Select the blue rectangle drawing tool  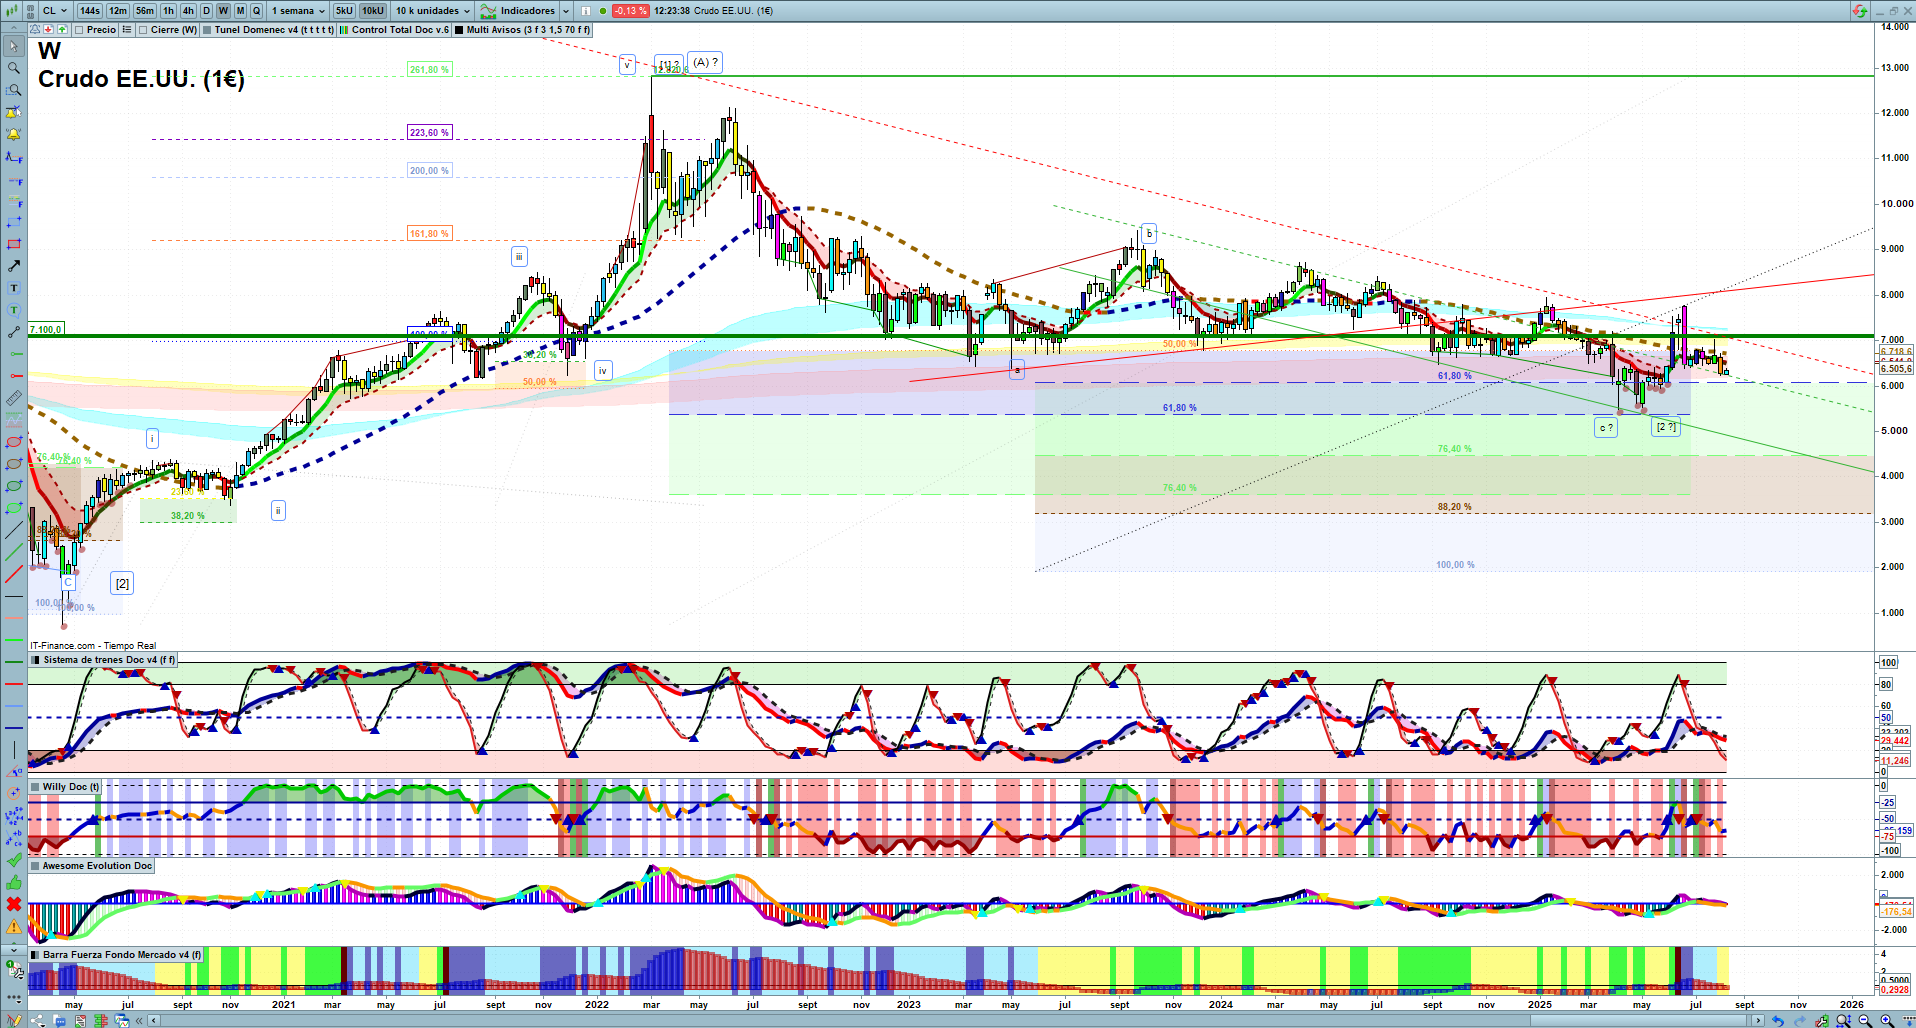14,222
